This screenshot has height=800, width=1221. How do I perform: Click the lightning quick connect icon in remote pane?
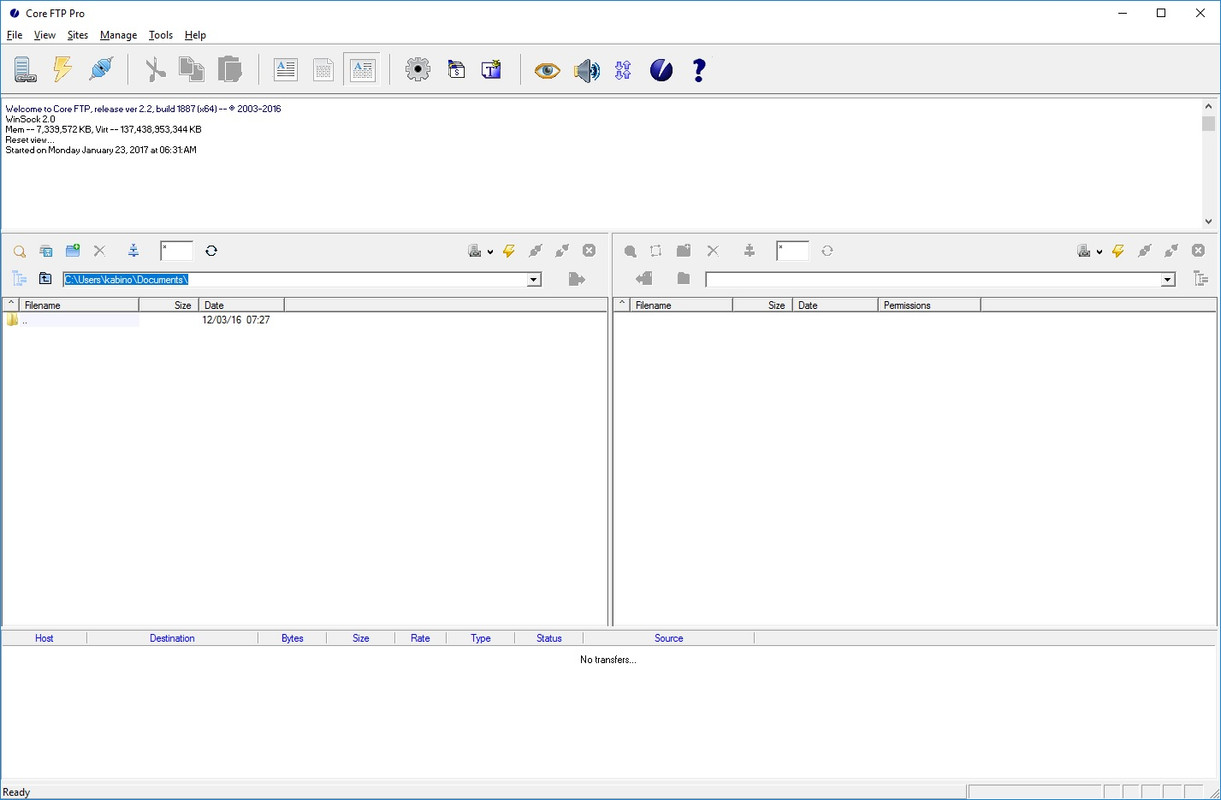(1118, 251)
